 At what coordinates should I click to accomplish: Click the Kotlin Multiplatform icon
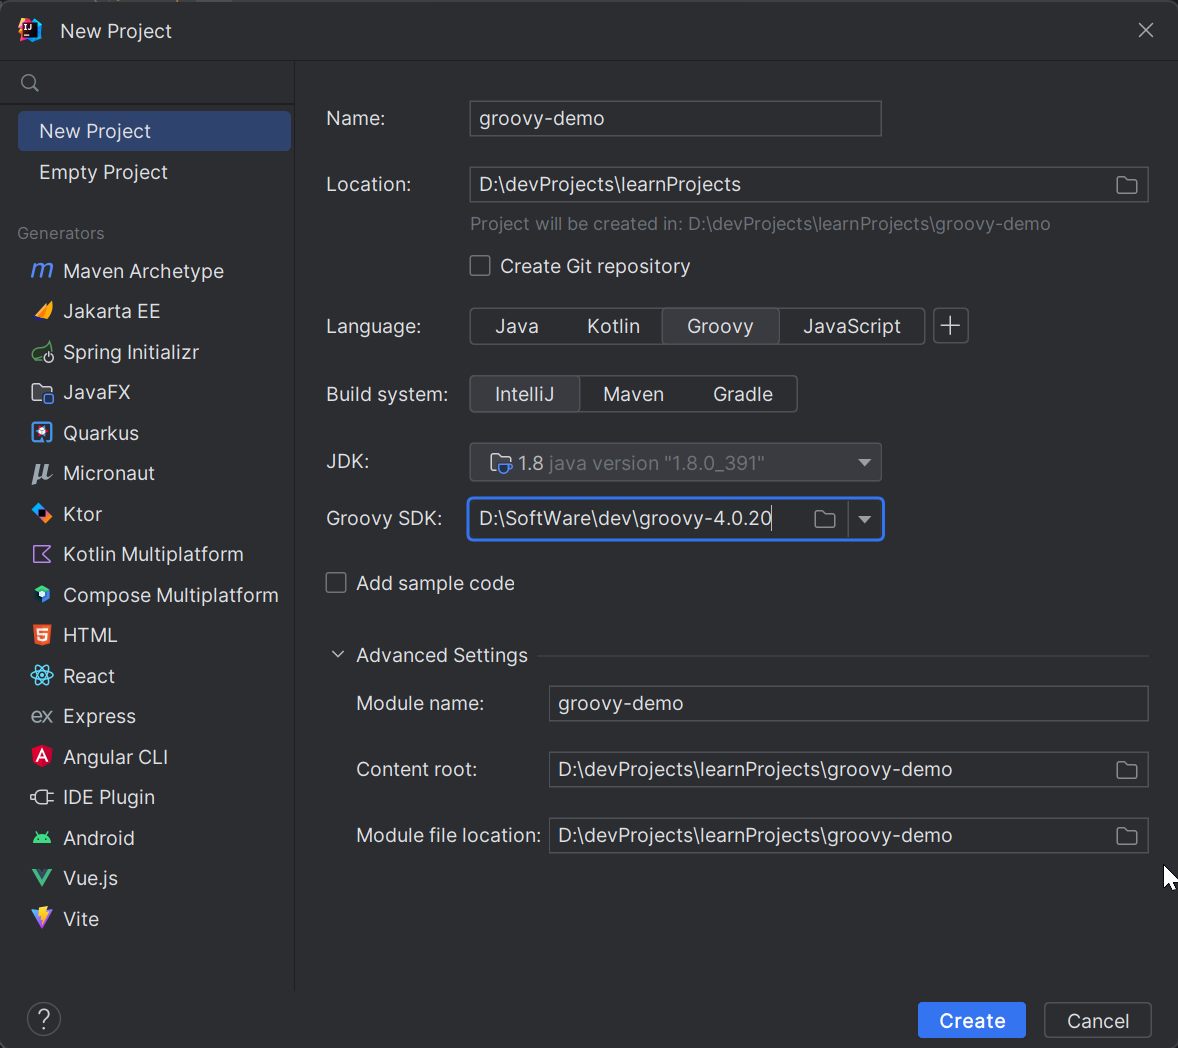coord(42,554)
